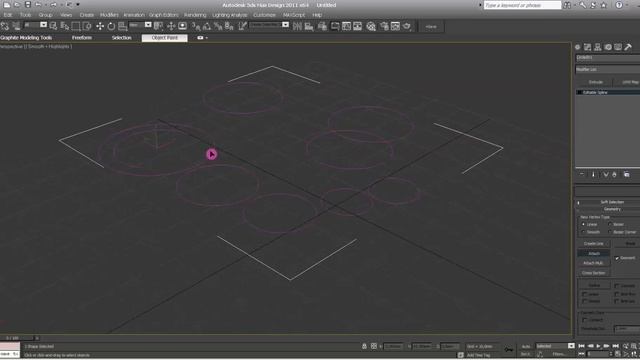Toggle Window/Crossing selection mode
This screenshot has width=640, height=360.
tap(87, 26)
